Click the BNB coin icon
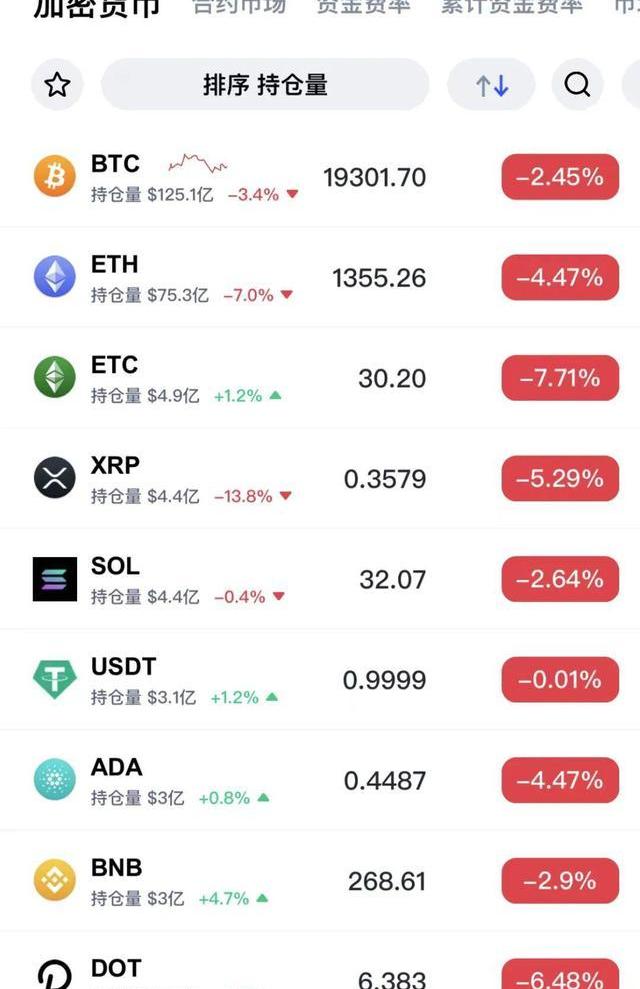This screenshot has height=989, width=640. click(55, 881)
